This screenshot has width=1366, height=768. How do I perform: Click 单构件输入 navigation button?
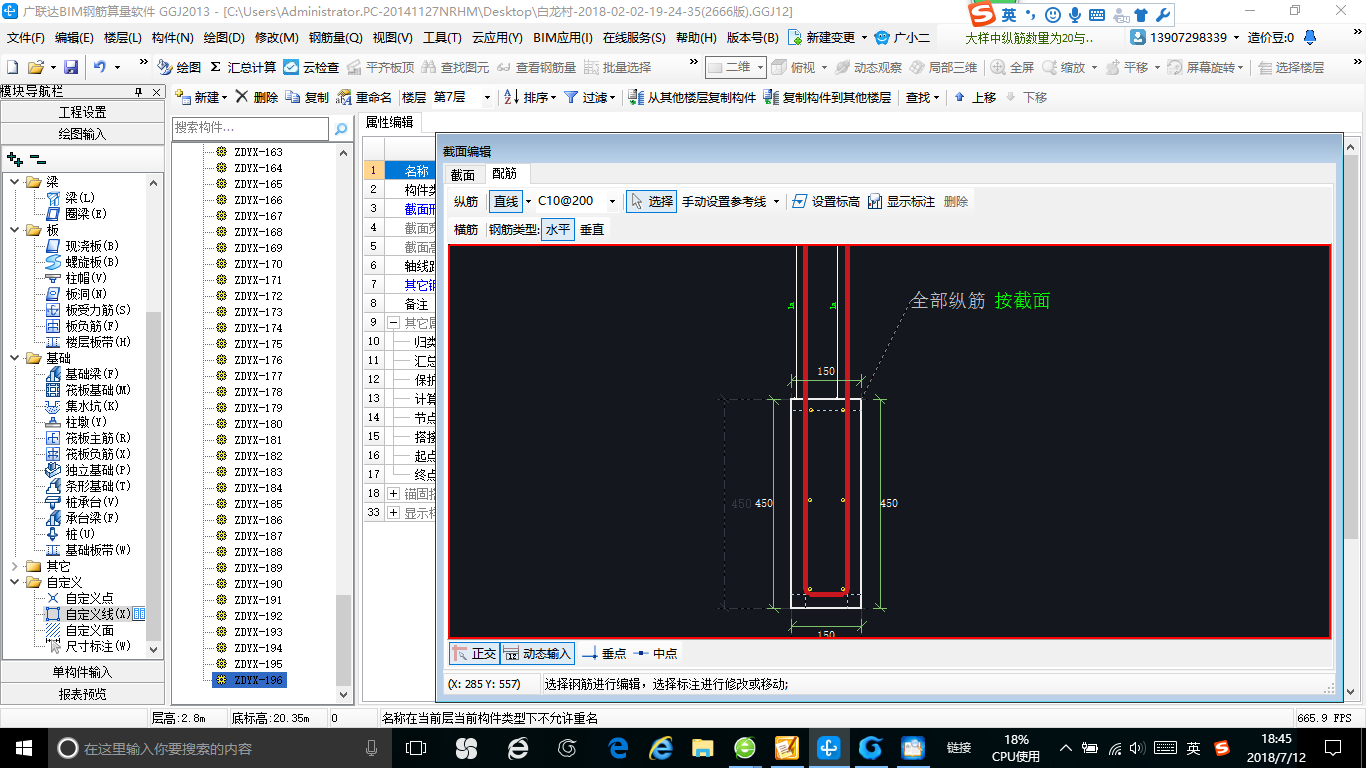click(82, 672)
